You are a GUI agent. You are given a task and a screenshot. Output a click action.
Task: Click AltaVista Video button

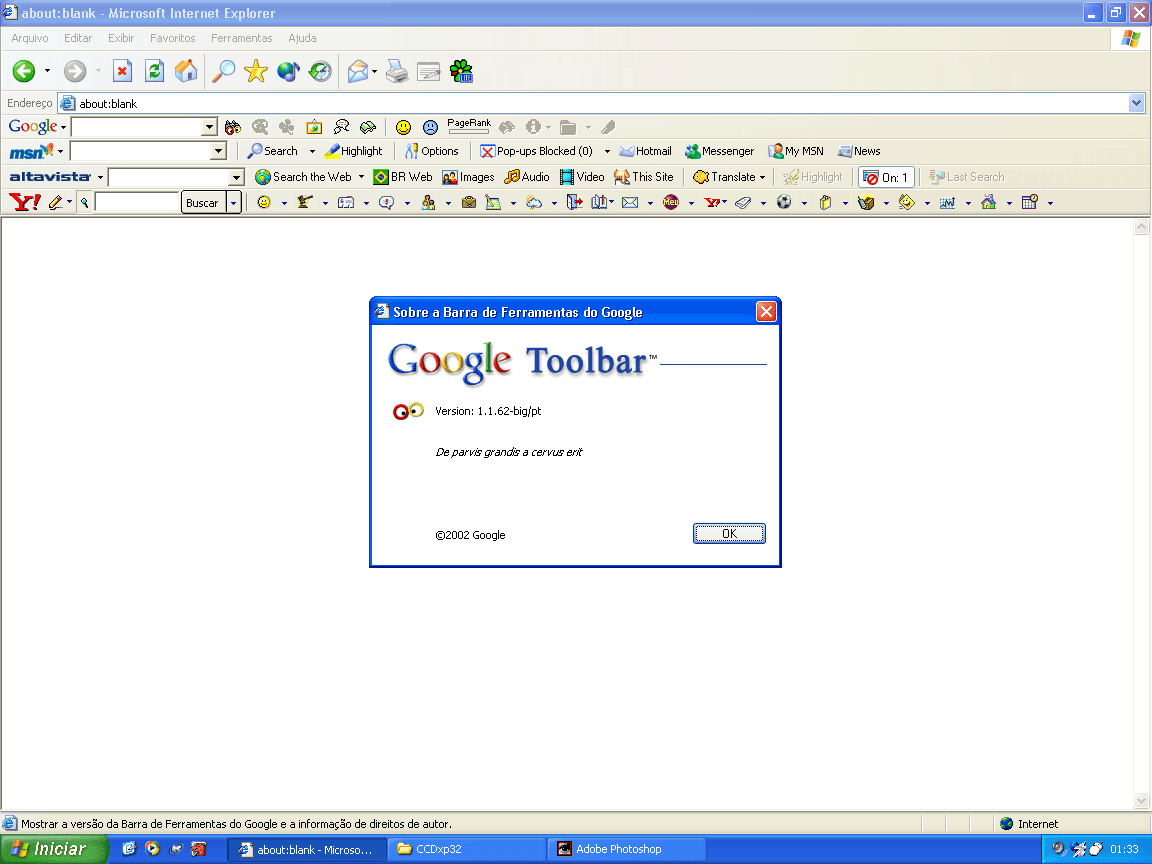582,177
